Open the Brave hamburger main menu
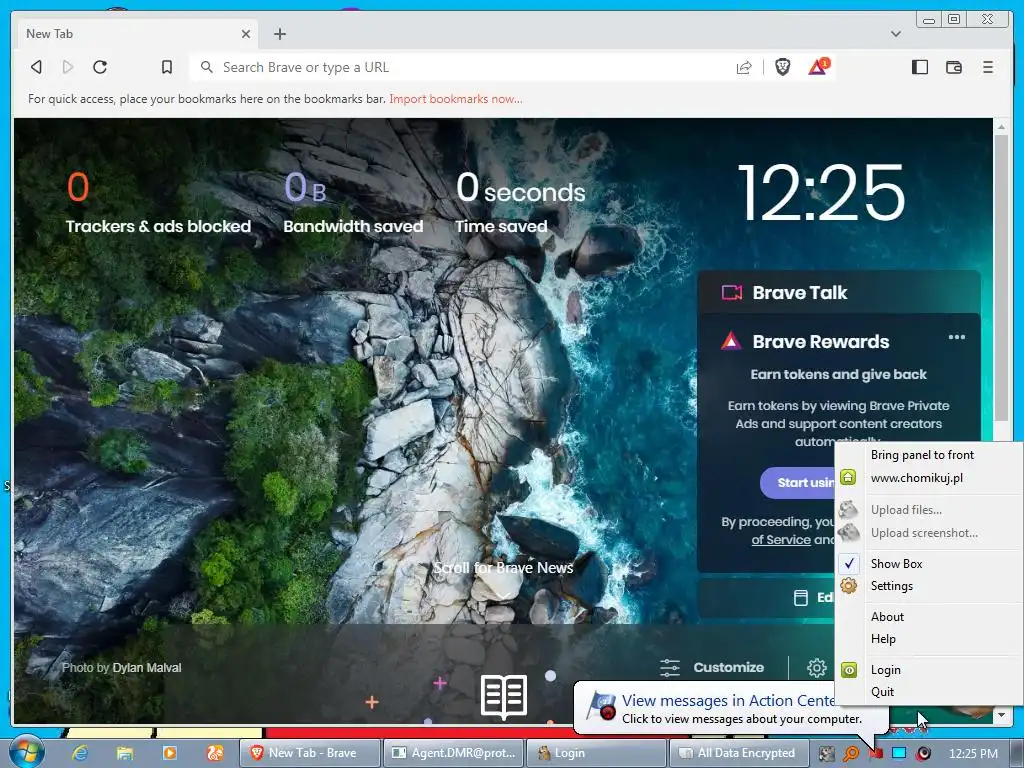 [987, 67]
